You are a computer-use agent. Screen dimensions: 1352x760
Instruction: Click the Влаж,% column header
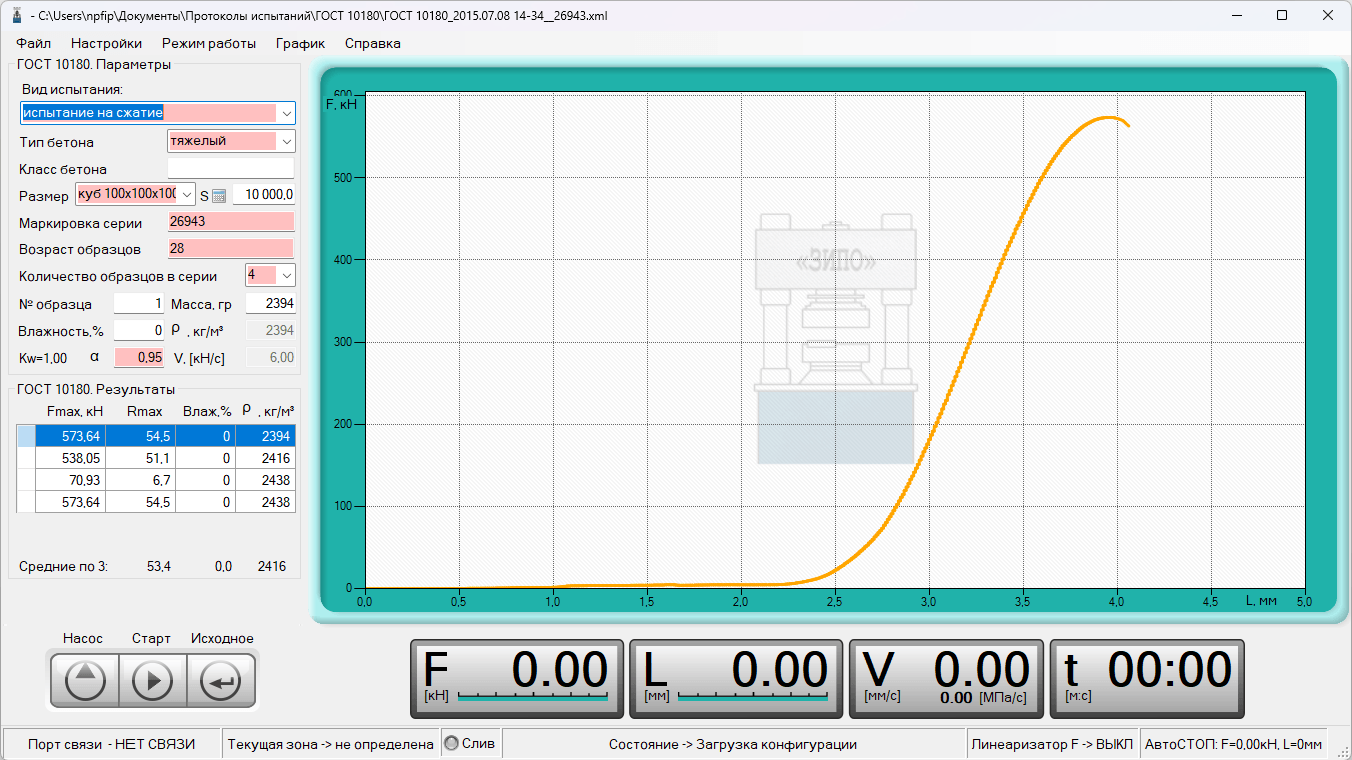206,411
